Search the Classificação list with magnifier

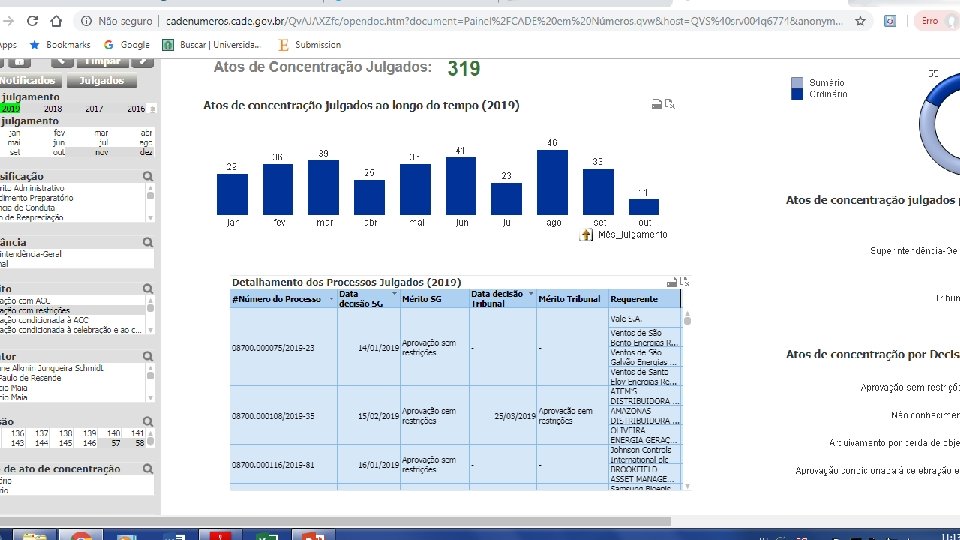tap(148, 176)
